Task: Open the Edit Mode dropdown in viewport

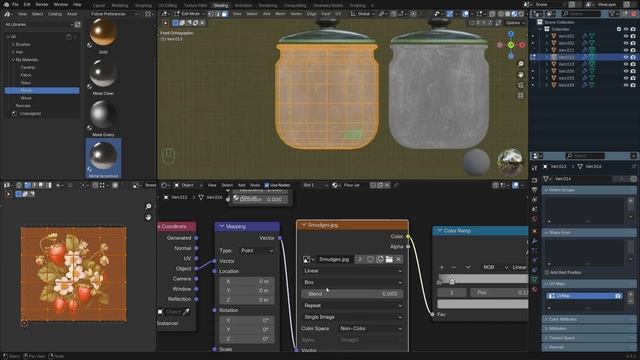Action: pos(190,14)
